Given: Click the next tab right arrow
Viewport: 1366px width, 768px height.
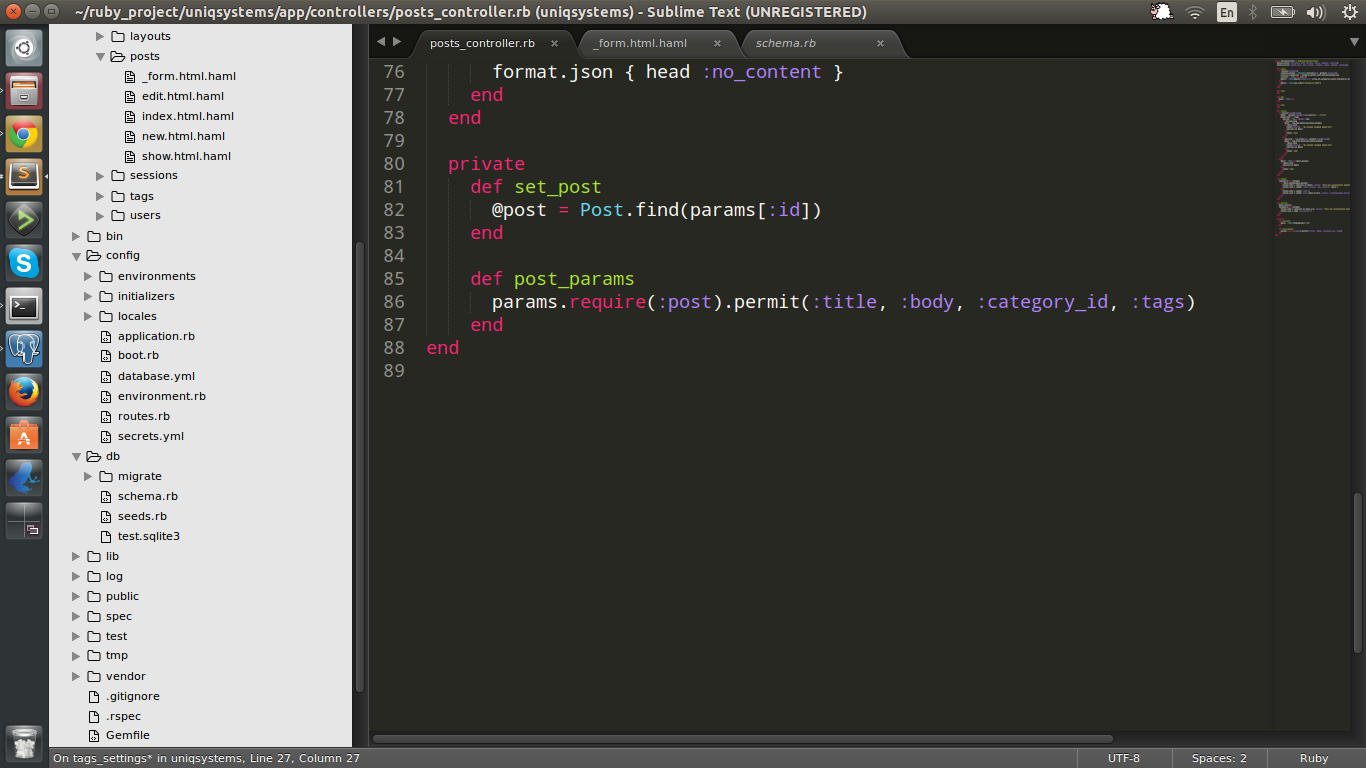Looking at the screenshot, I should pos(397,42).
